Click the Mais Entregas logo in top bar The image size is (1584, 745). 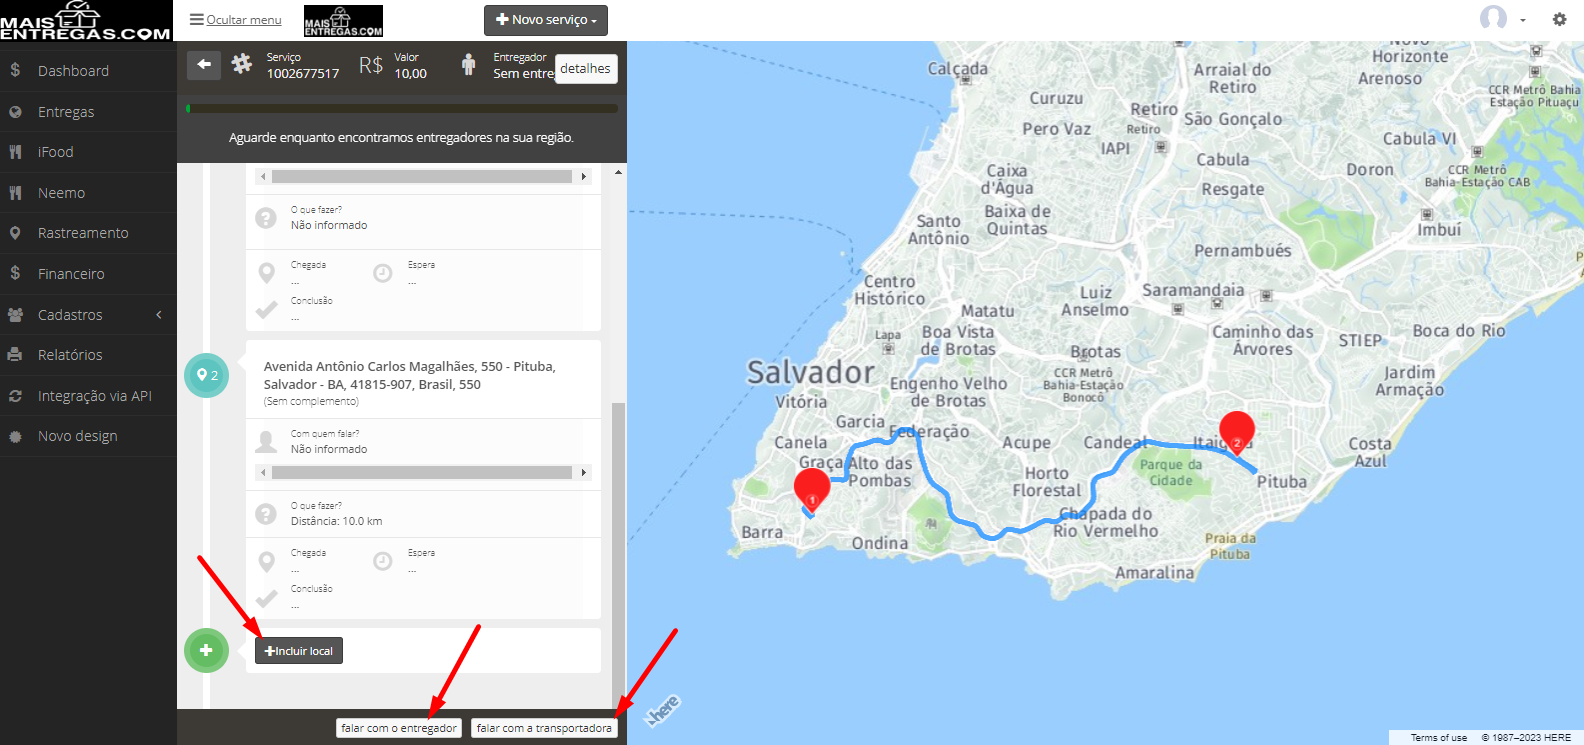coord(343,21)
